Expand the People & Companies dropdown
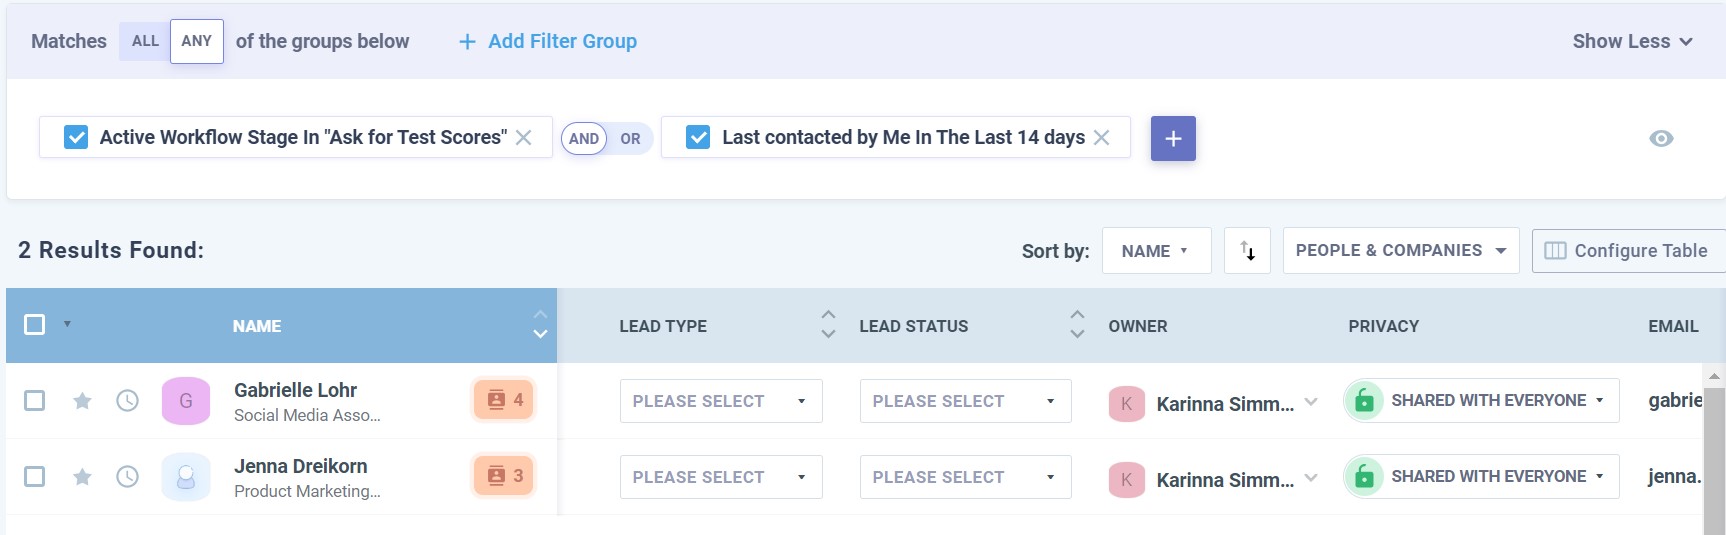 pos(1400,251)
